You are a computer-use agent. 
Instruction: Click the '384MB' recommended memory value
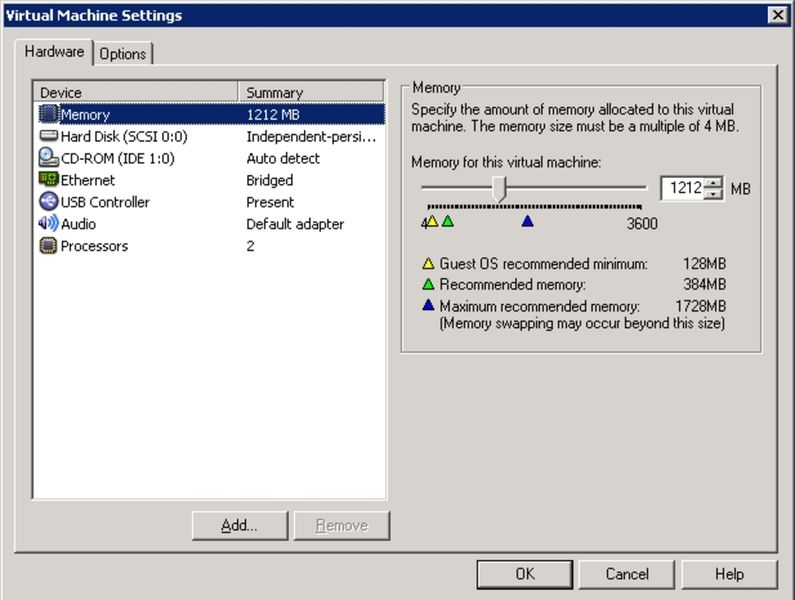[x=704, y=284]
